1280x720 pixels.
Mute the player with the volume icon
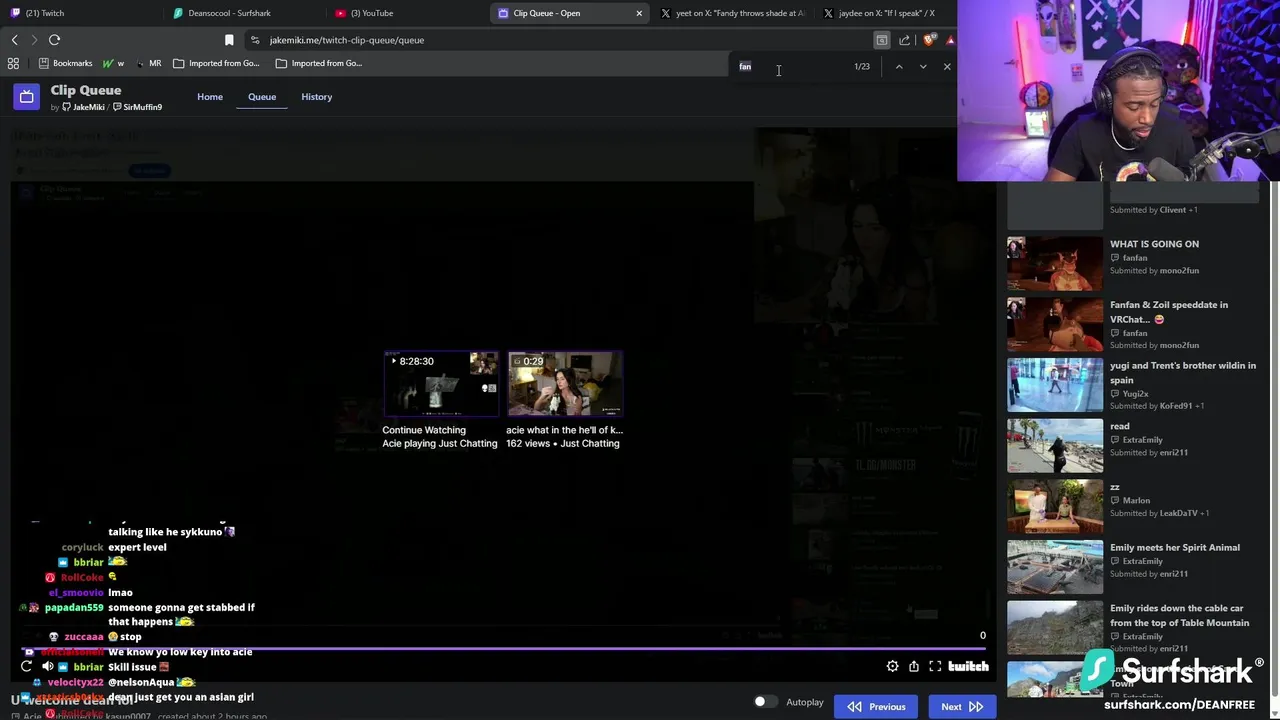click(x=48, y=666)
